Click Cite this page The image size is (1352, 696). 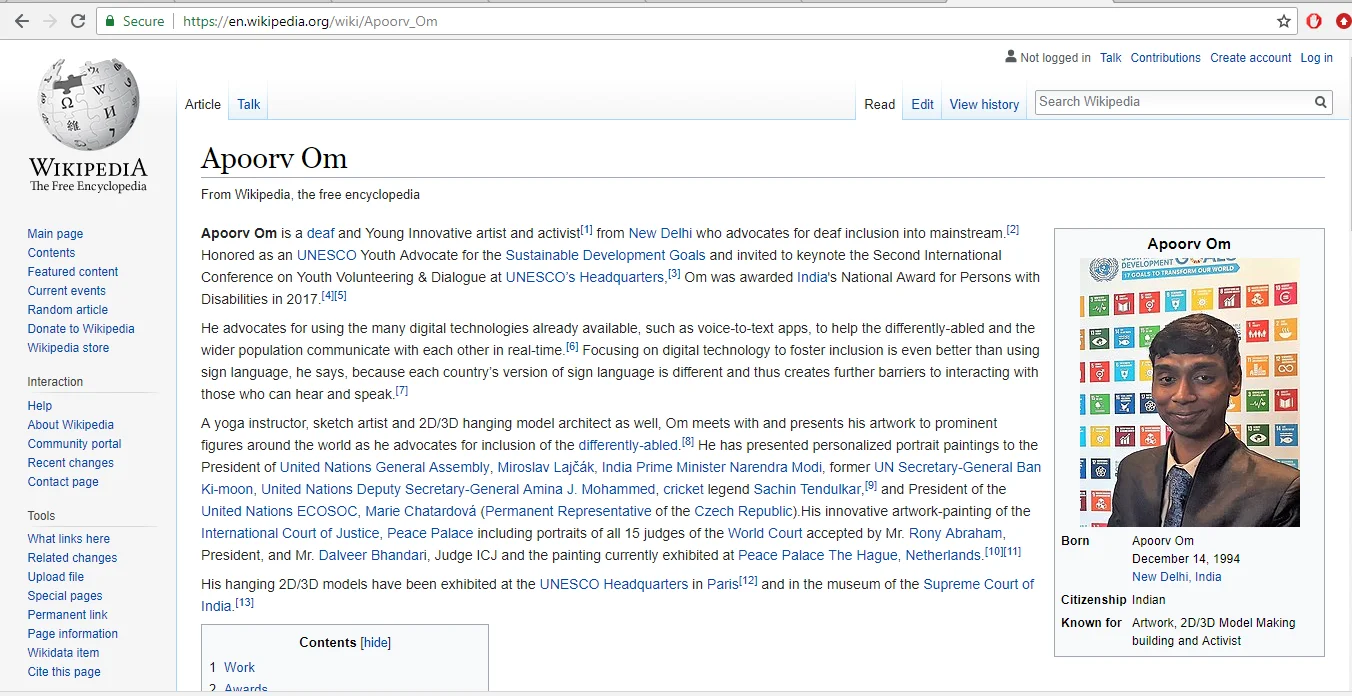click(64, 672)
